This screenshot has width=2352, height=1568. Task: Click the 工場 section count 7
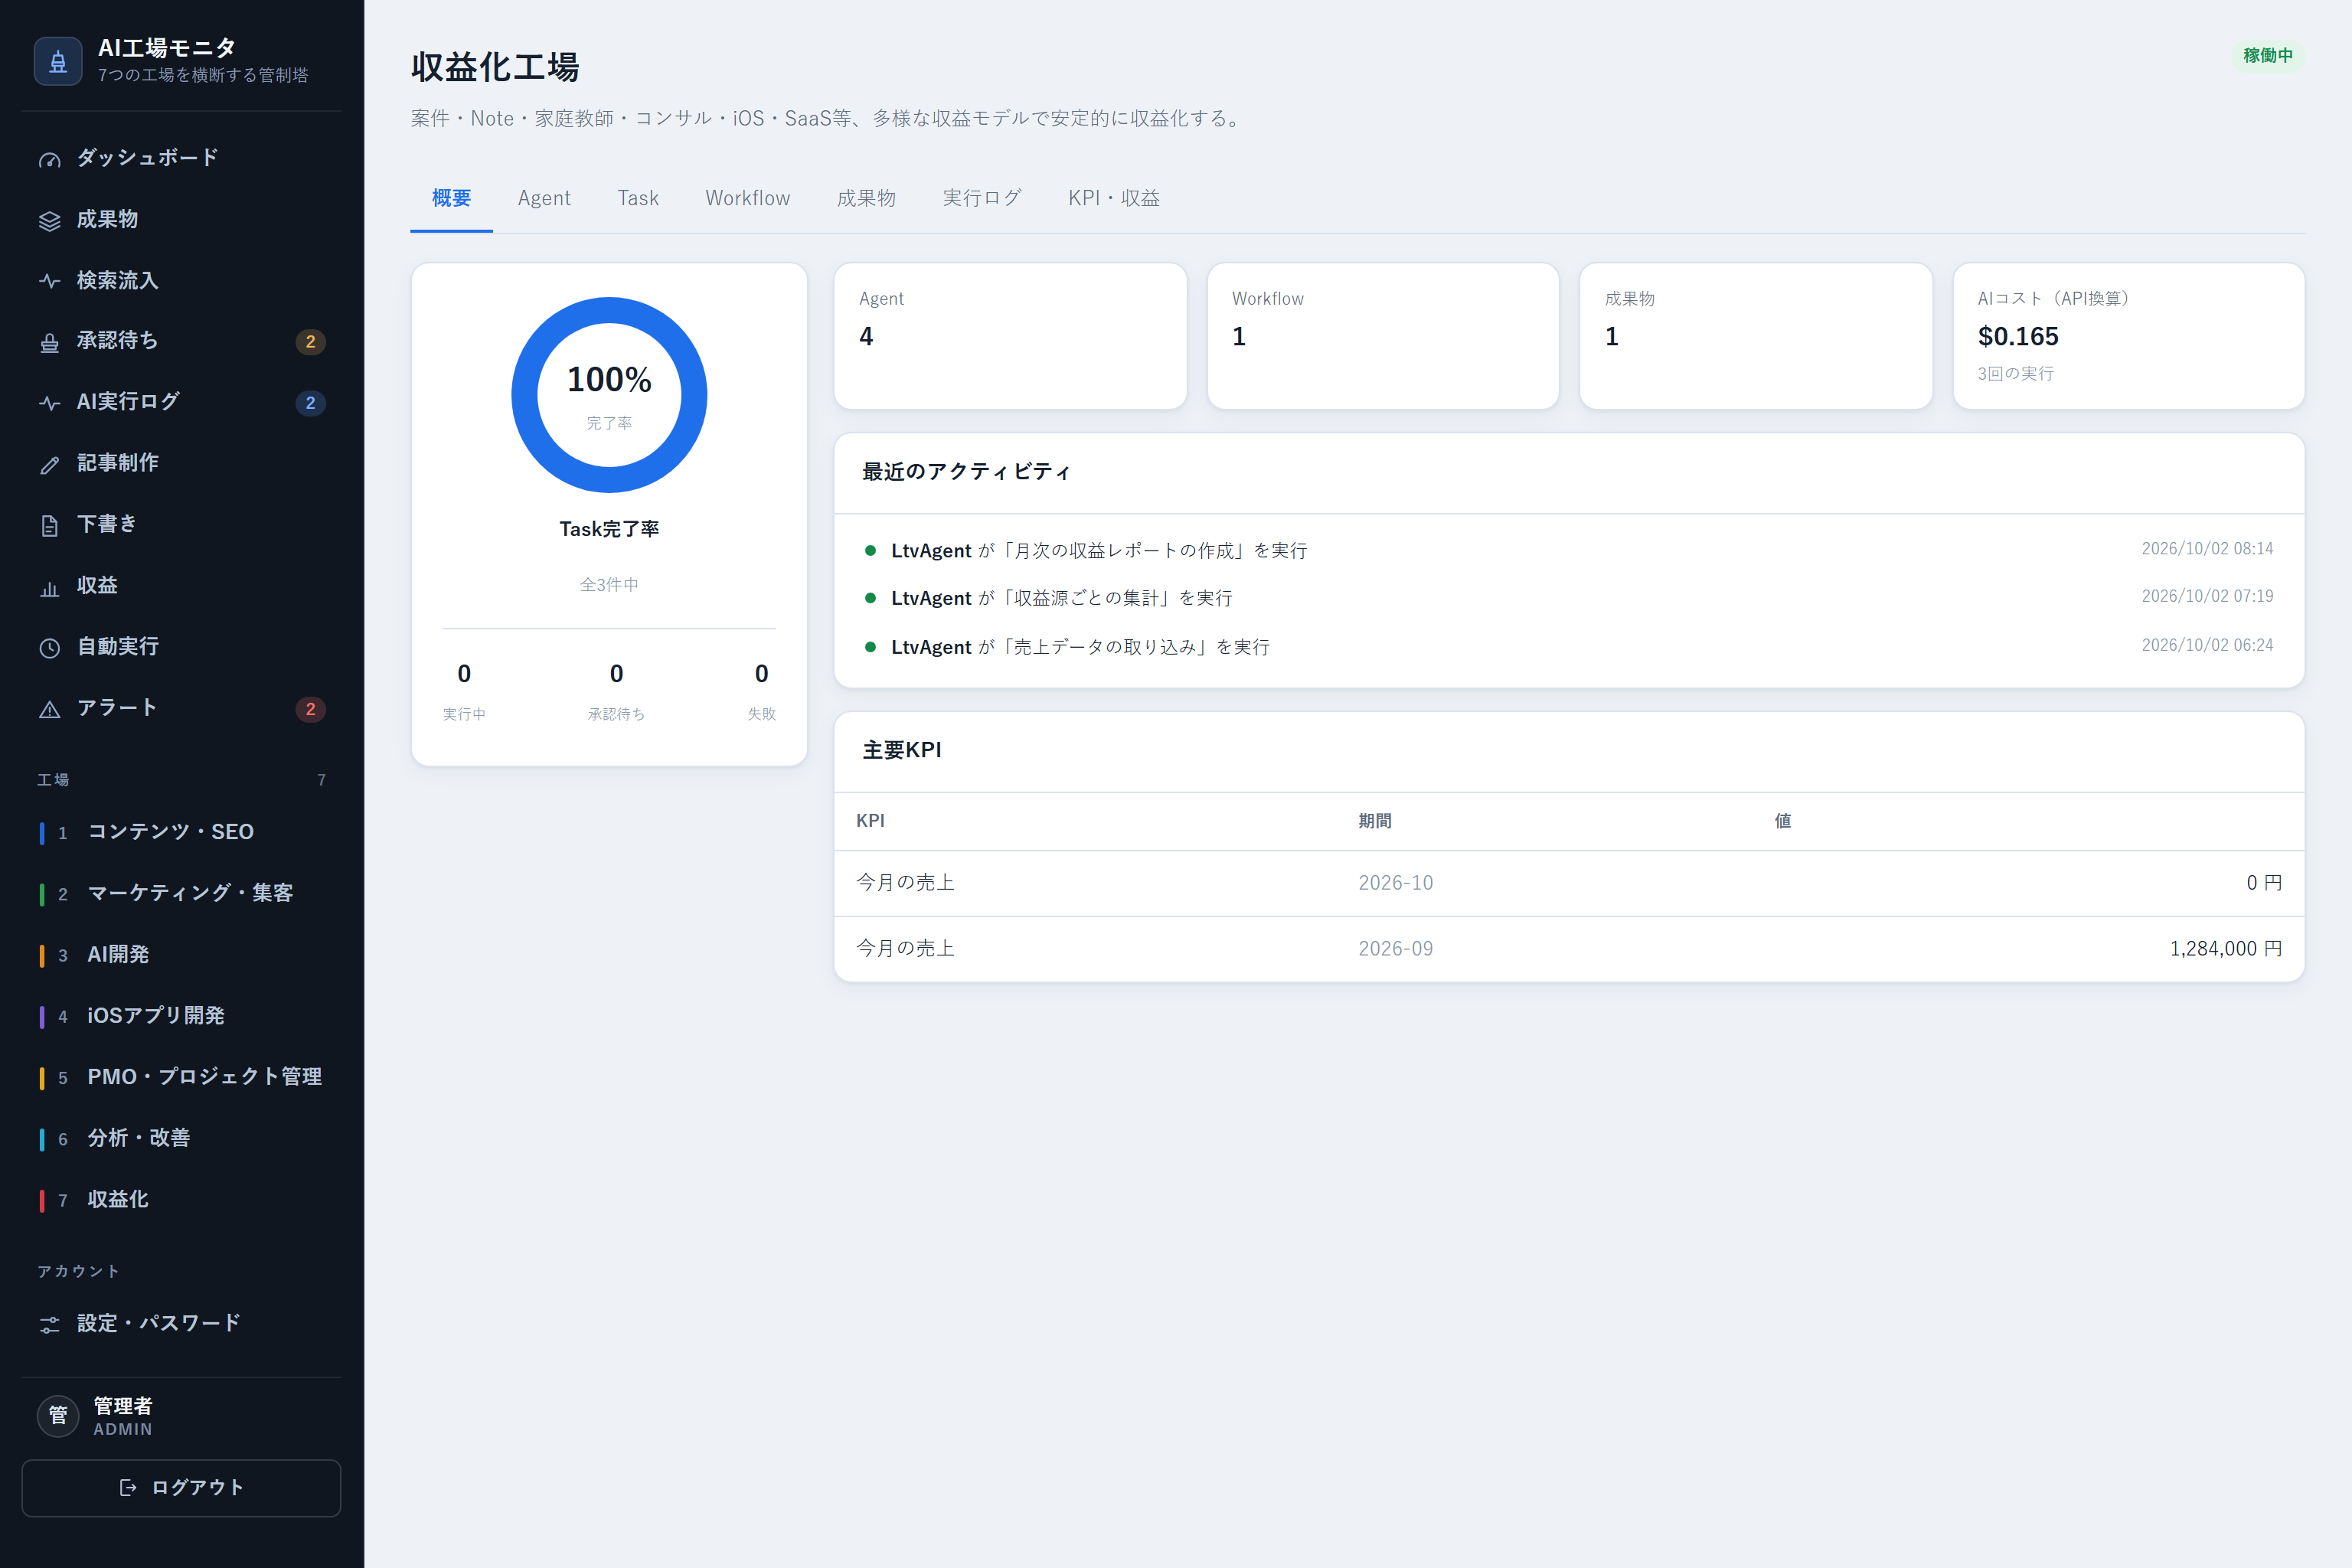click(321, 780)
